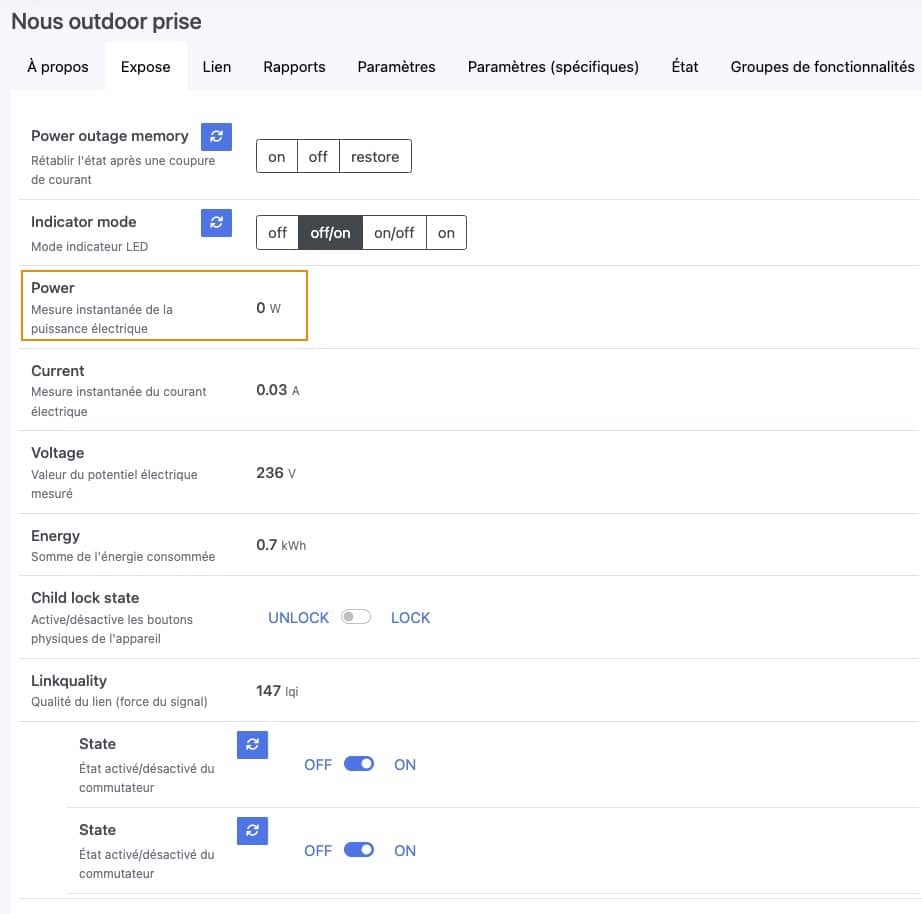Image resolution: width=922 pixels, height=914 pixels.
Task: Toggle the Child lock state switch
Action: tap(356, 616)
